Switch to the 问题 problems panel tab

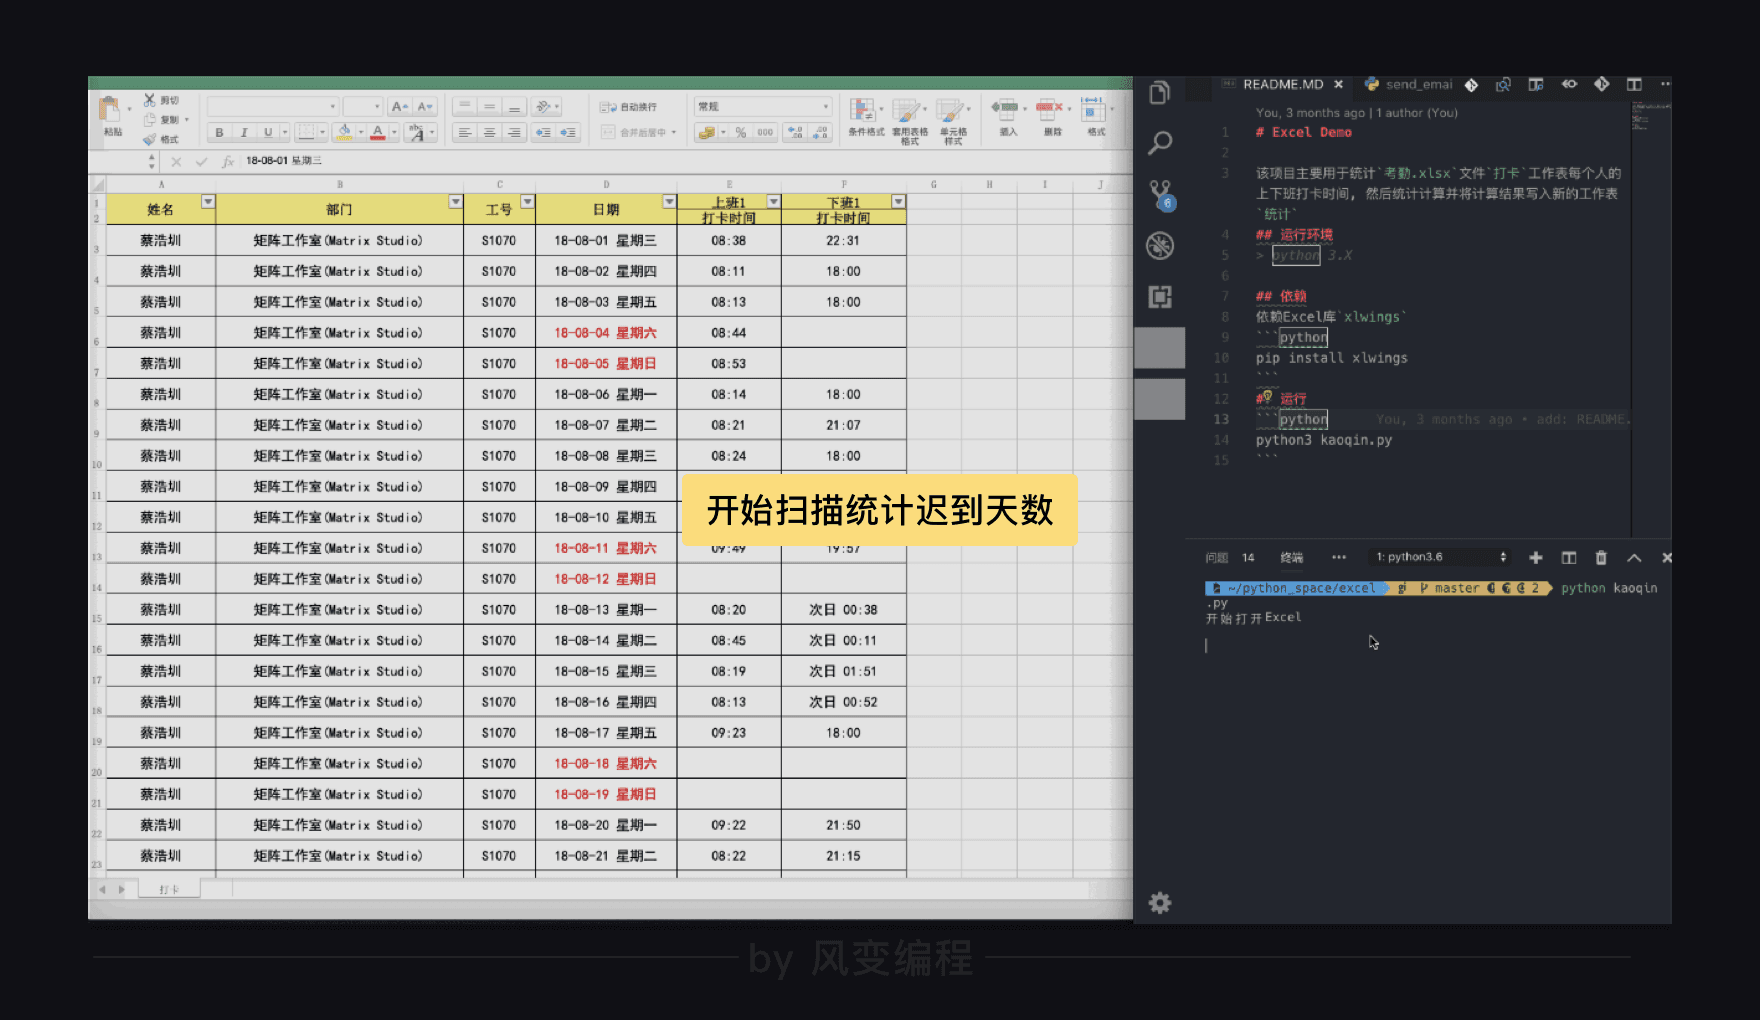[1216, 558]
